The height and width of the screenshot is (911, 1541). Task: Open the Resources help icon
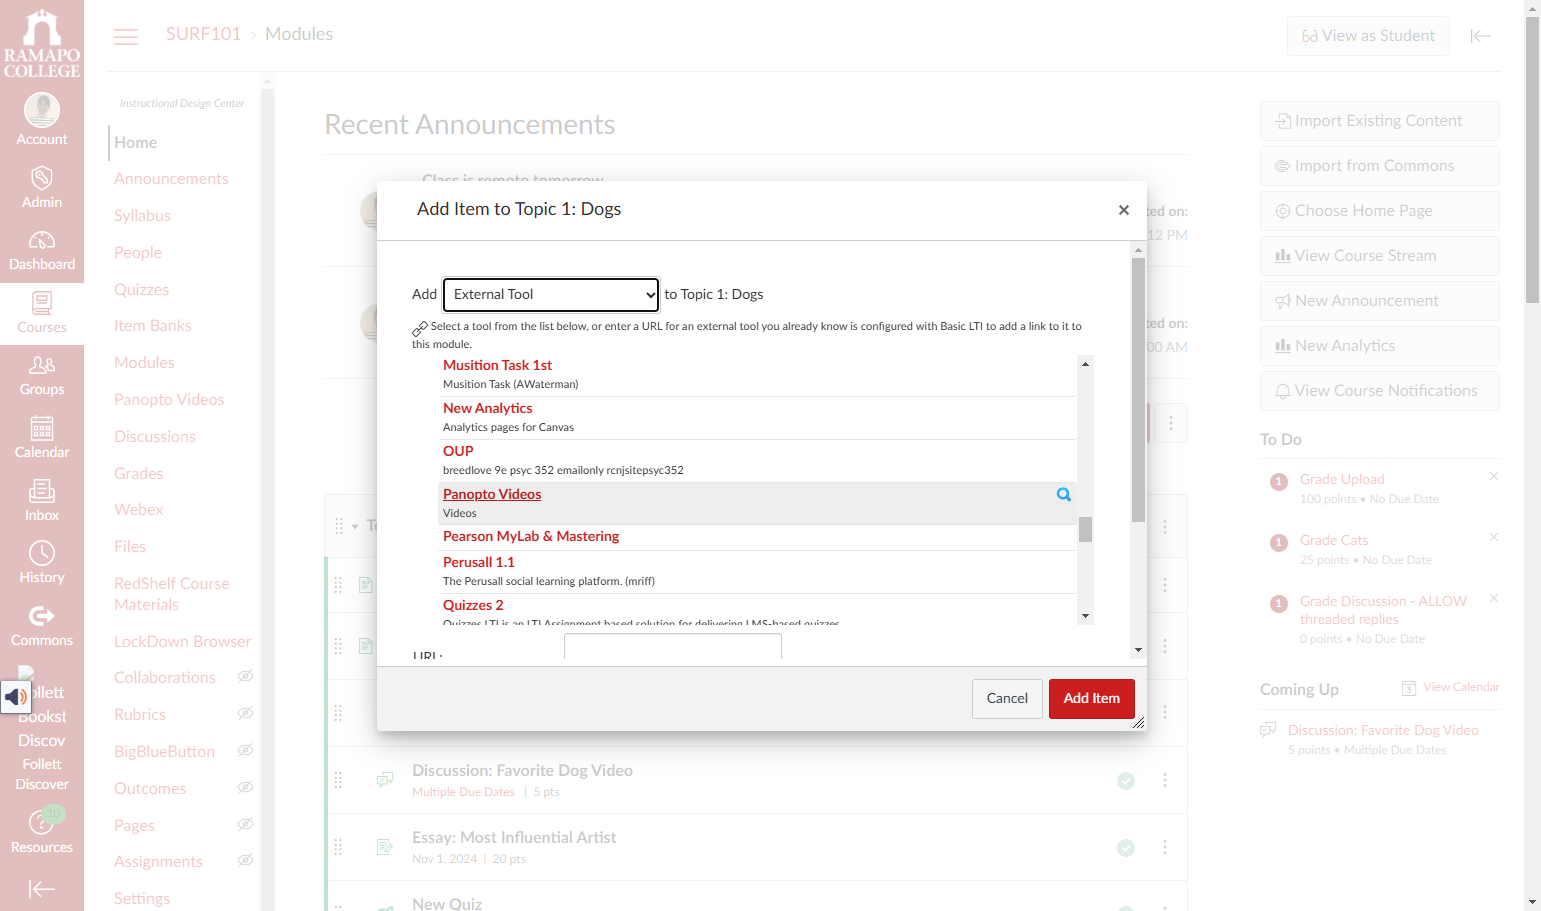pos(42,832)
